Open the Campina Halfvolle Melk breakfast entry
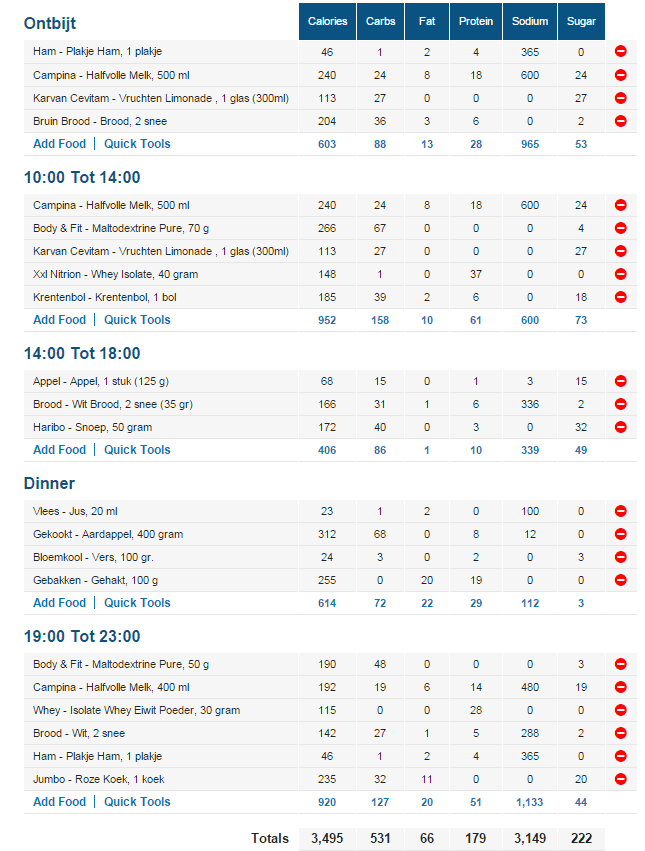This screenshot has height=851, width=645. click(111, 75)
